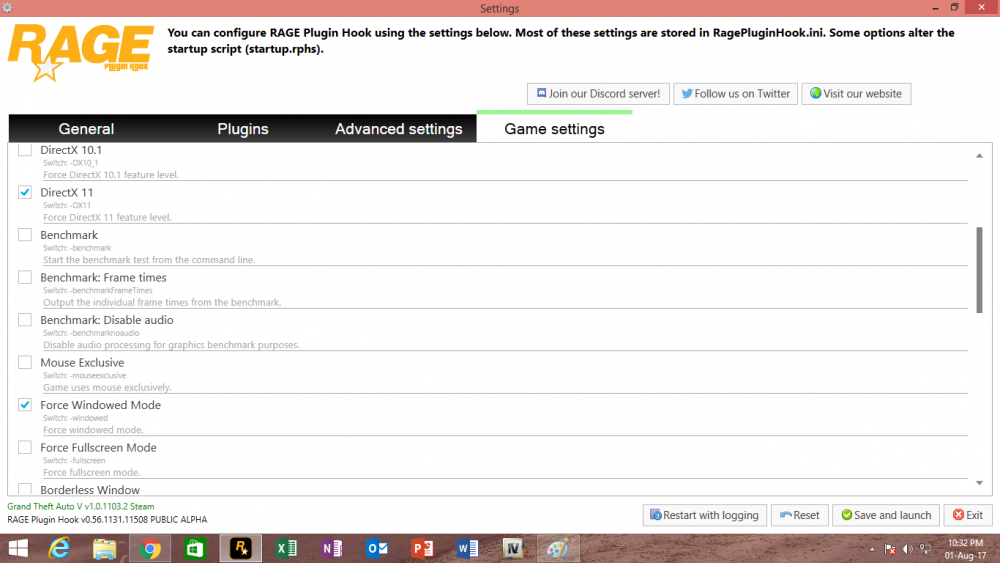
Task: Click the Exit button
Action: click(968, 515)
